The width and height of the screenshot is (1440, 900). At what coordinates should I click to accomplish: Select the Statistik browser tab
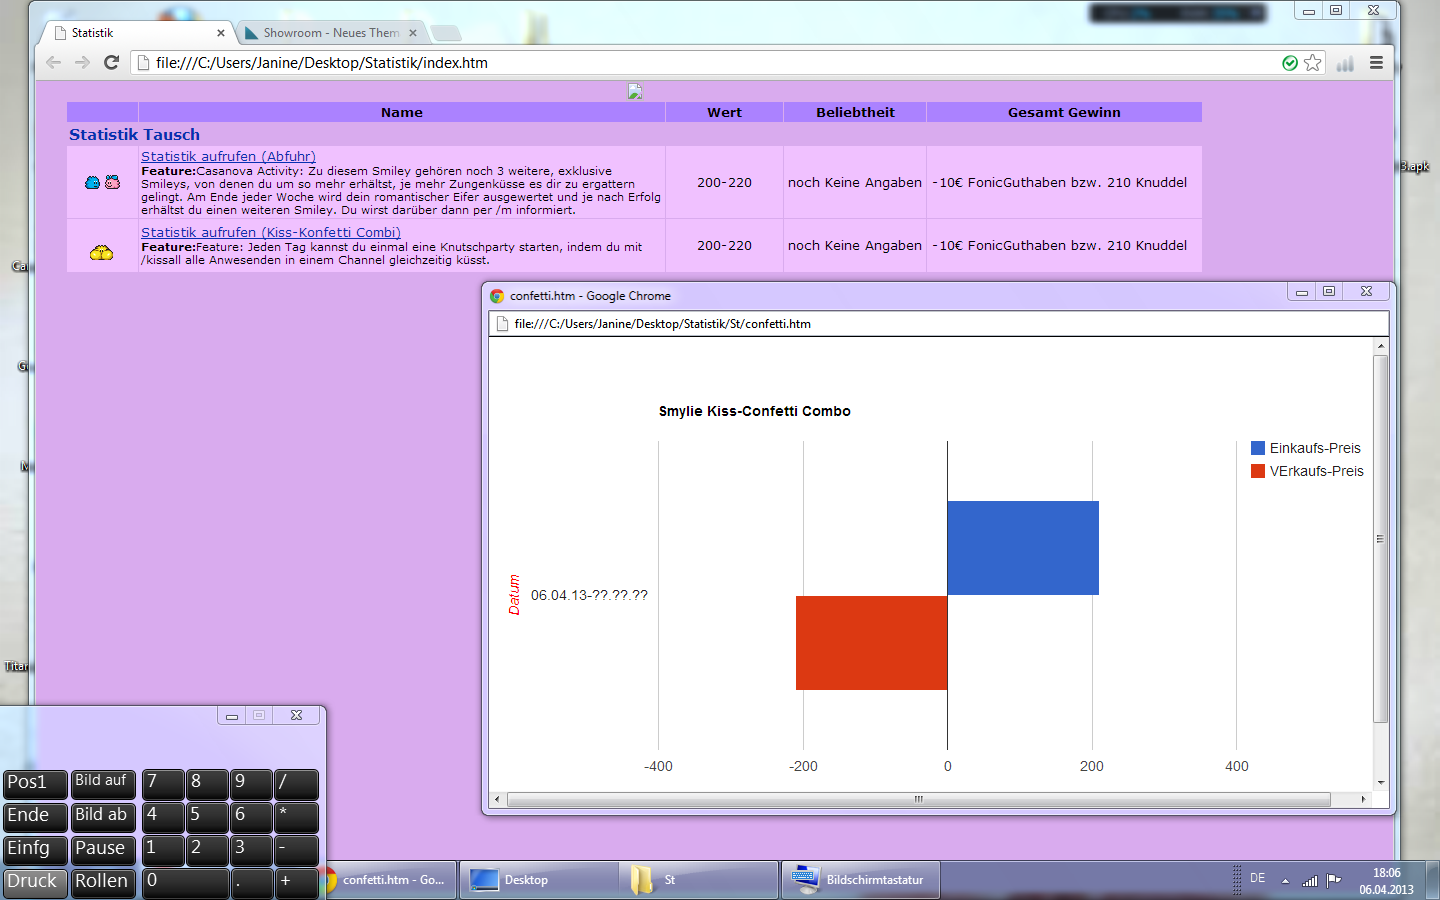point(135,33)
